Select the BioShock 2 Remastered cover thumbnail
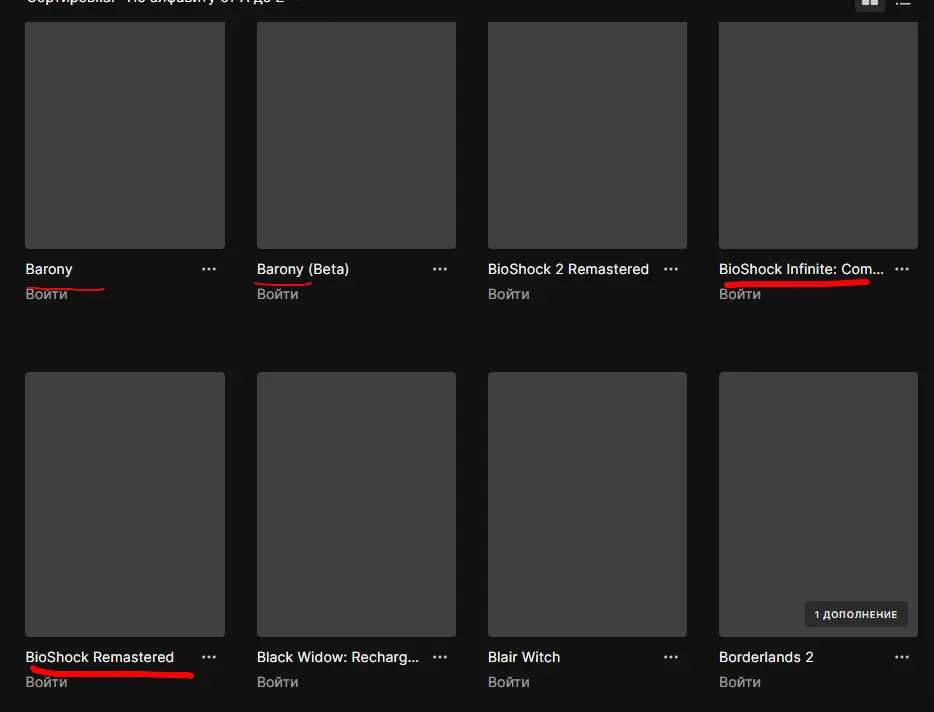Image resolution: width=934 pixels, height=712 pixels. [587, 135]
